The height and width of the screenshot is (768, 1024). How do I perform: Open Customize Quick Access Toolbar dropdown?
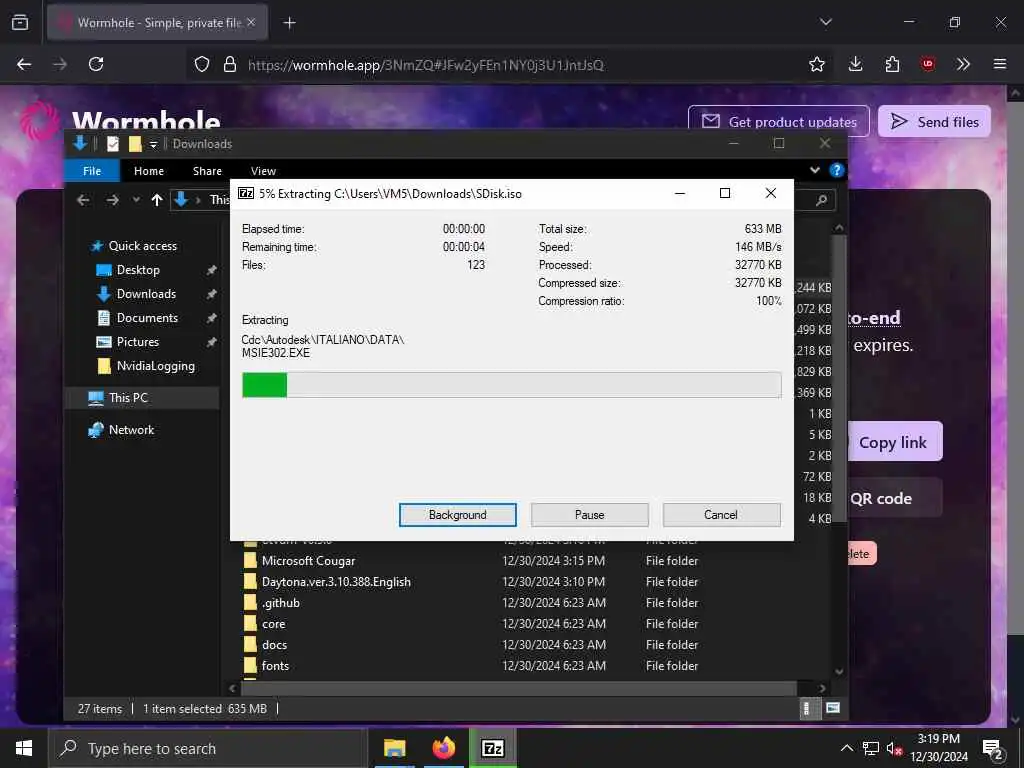point(153,144)
